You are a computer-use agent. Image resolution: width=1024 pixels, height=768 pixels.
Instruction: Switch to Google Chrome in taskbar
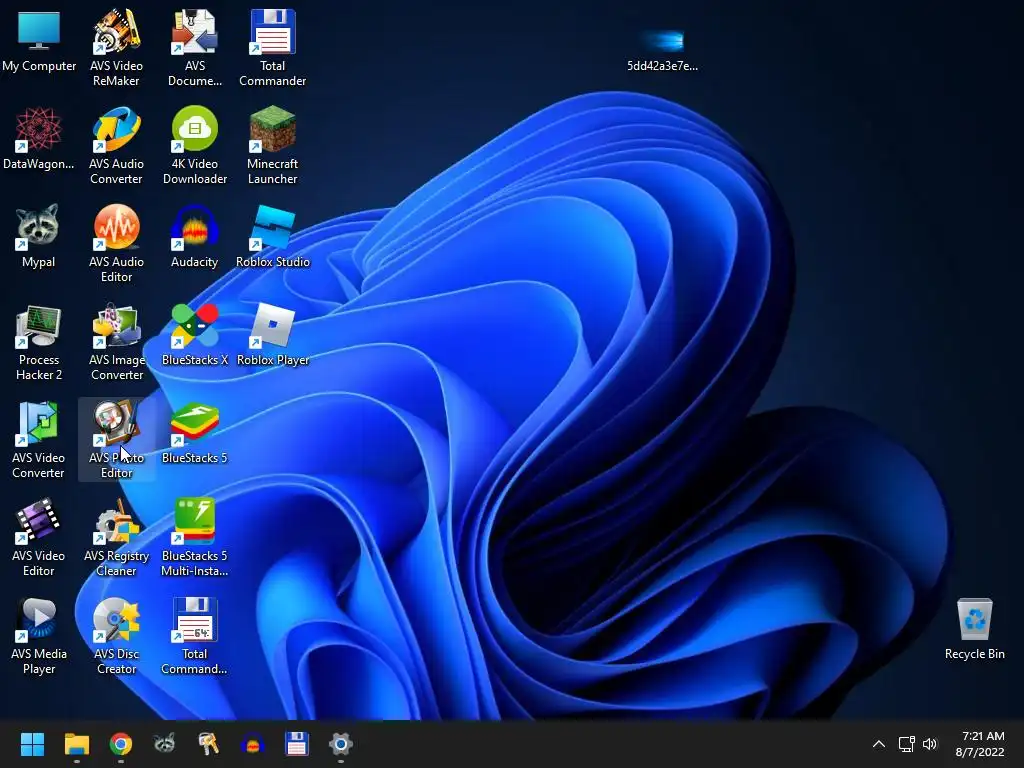tap(121, 744)
